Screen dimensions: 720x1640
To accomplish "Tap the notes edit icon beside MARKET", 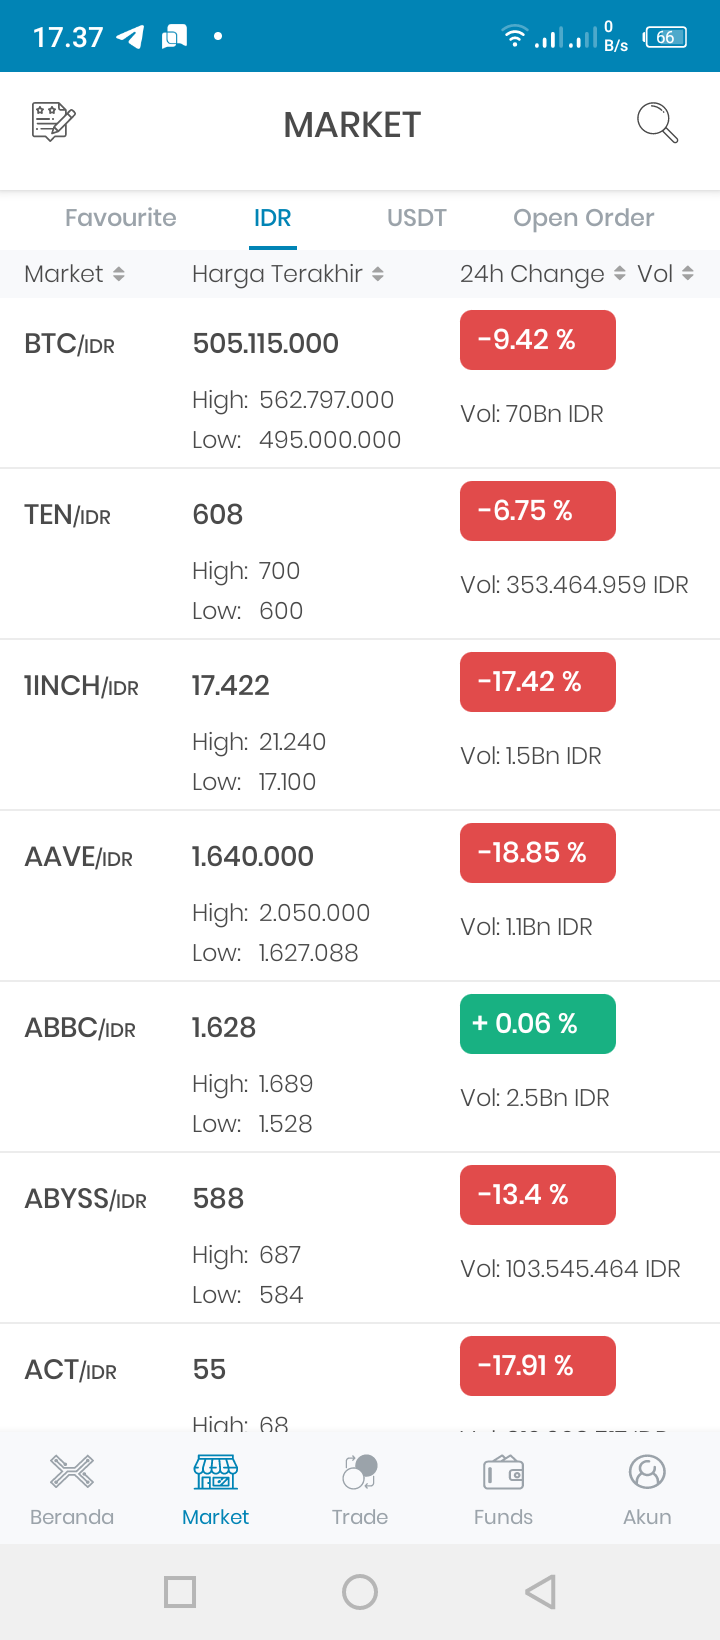I will click(x=53, y=122).
